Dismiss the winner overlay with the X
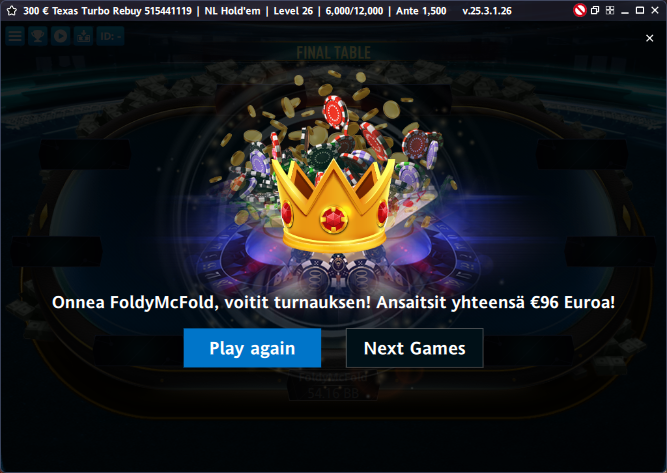 point(650,38)
